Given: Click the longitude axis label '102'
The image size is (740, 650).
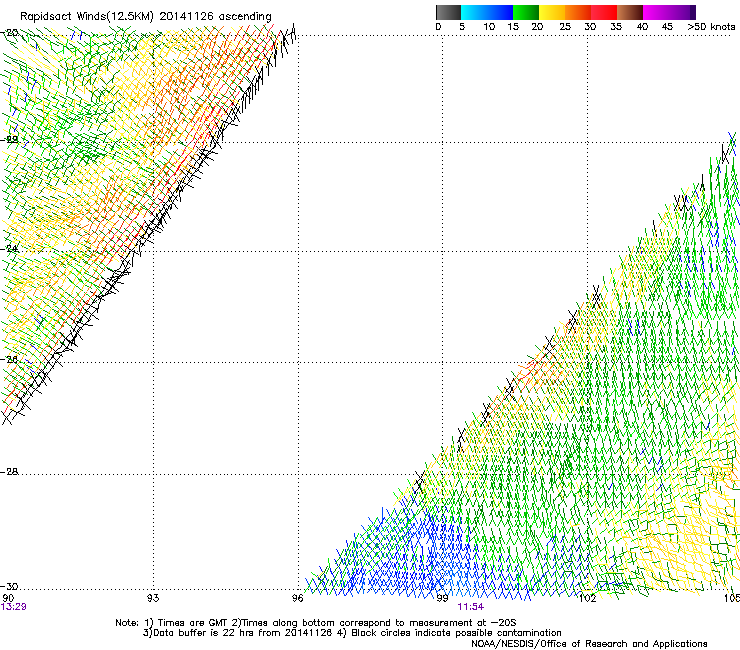Looking at the screenshot, I should pos(588,598).
